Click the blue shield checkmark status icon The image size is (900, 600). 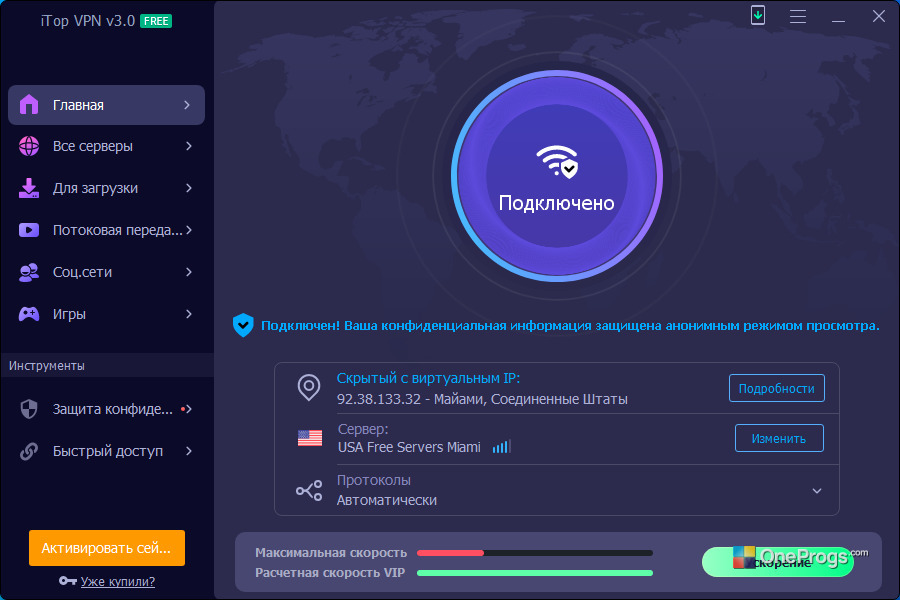pyautogui.click(x=243, y=326)
